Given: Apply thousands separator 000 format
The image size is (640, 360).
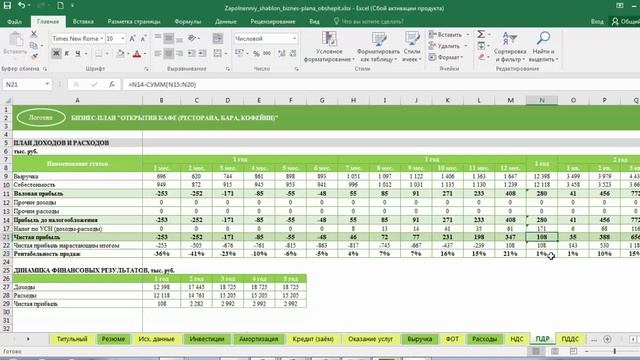Looking at the screenshot, I should pos(267,53).
